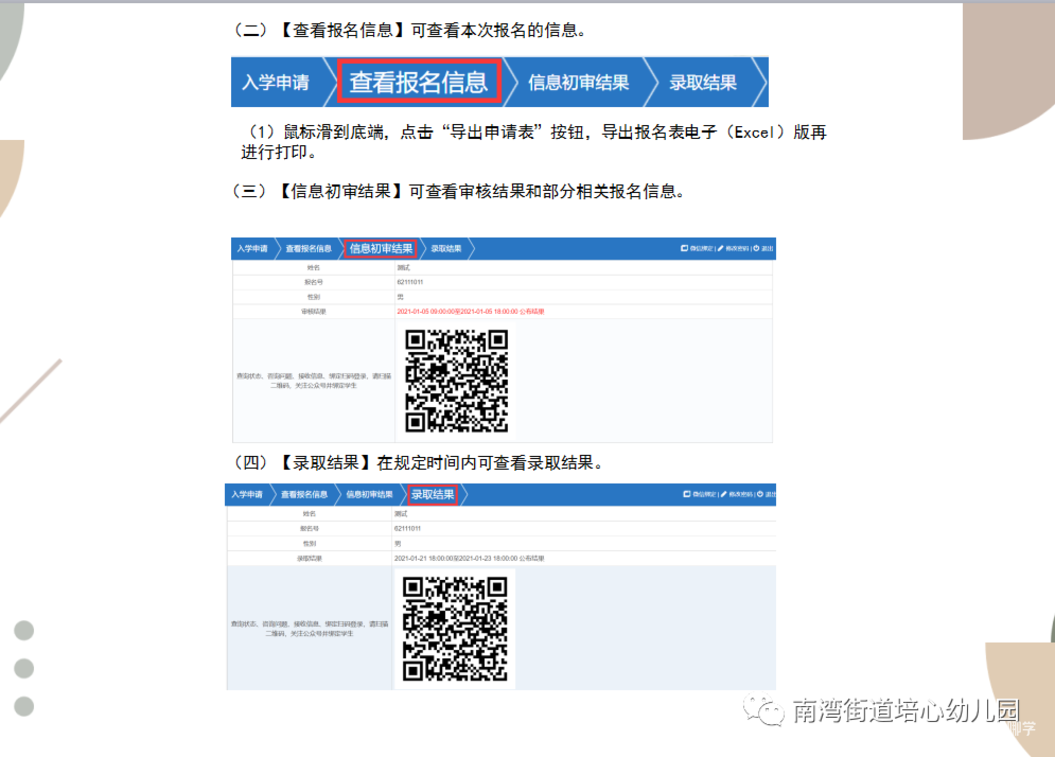
Task: Click 报名号 value 62111011 in bottom 录取结果 panel
Action: click(407, 528)
